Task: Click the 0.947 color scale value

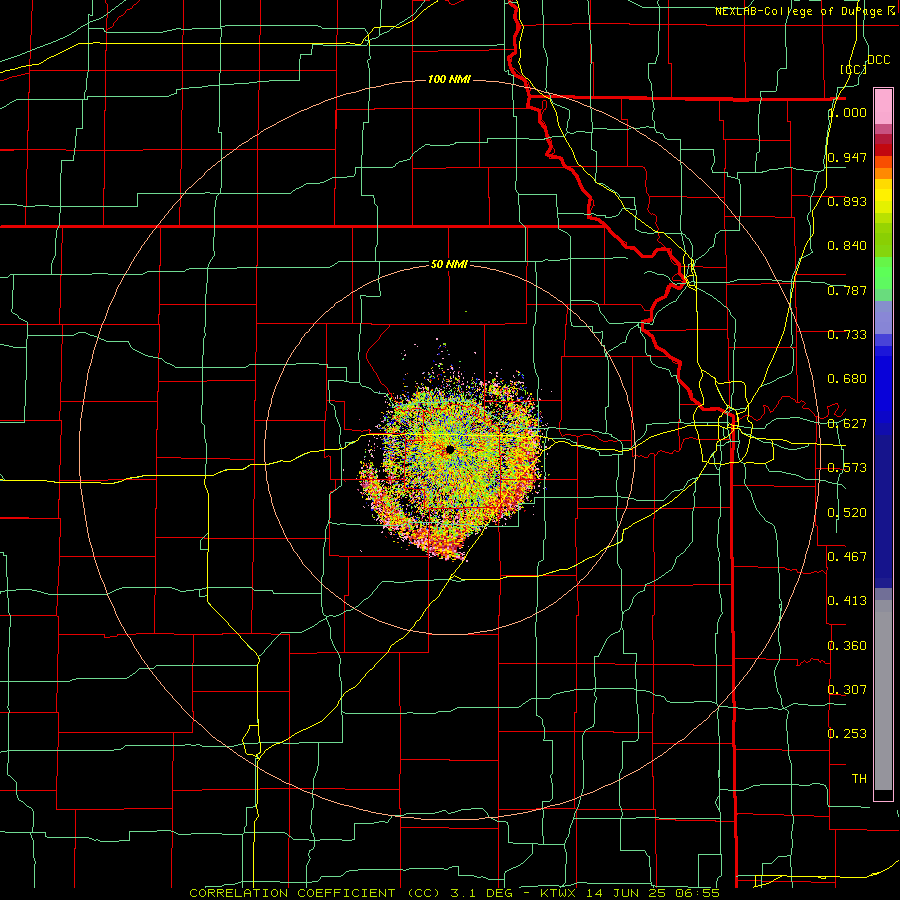Action: pyautogui.click(x=848, y=157)
